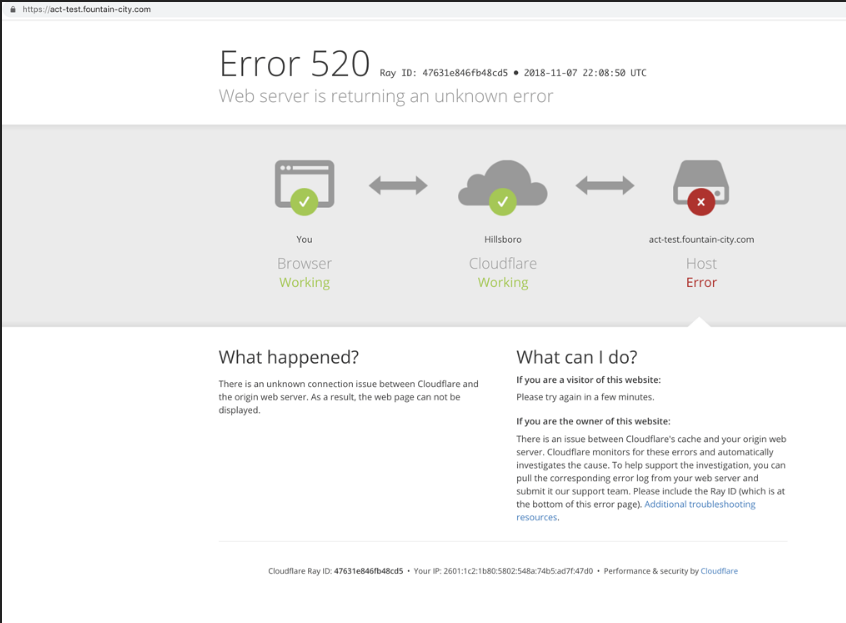The height and width of the screenshot is (623, 846).
Task: Click the Hillsboro location label
Action: pyautogui.click(x=502, y=240)
